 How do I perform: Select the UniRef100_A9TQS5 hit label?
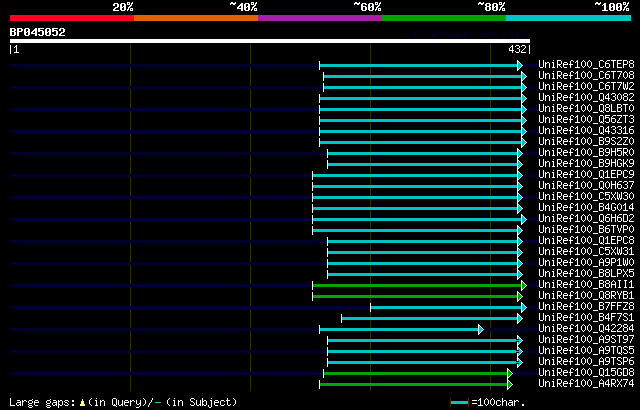click(x=586, y=350)
